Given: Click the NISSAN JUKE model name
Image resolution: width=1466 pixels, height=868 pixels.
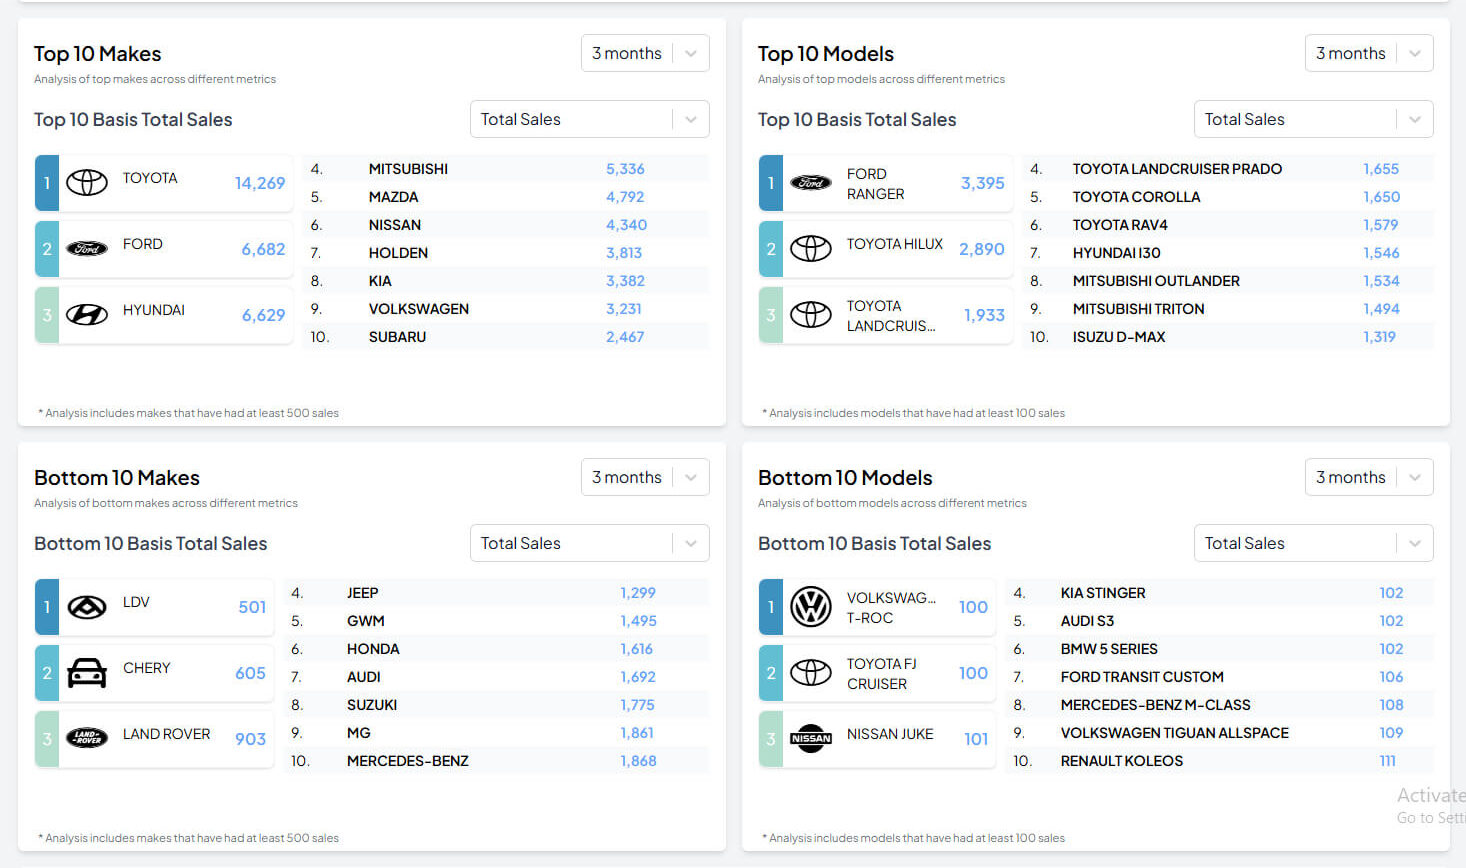Looking at the screenshot, I should click(x=890, y=734).
